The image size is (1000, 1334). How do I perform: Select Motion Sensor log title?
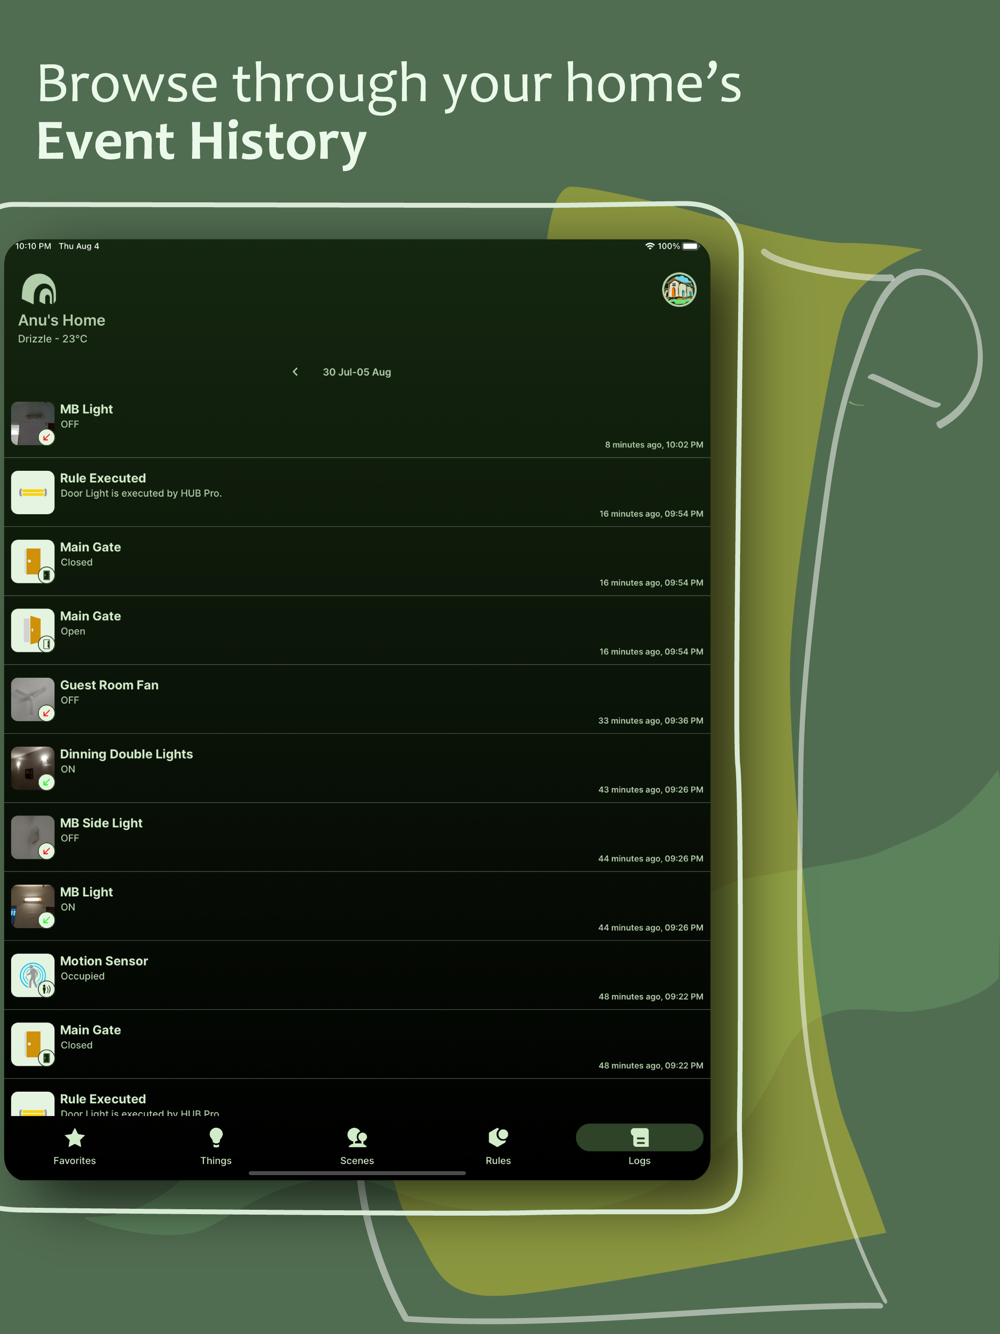104,961
